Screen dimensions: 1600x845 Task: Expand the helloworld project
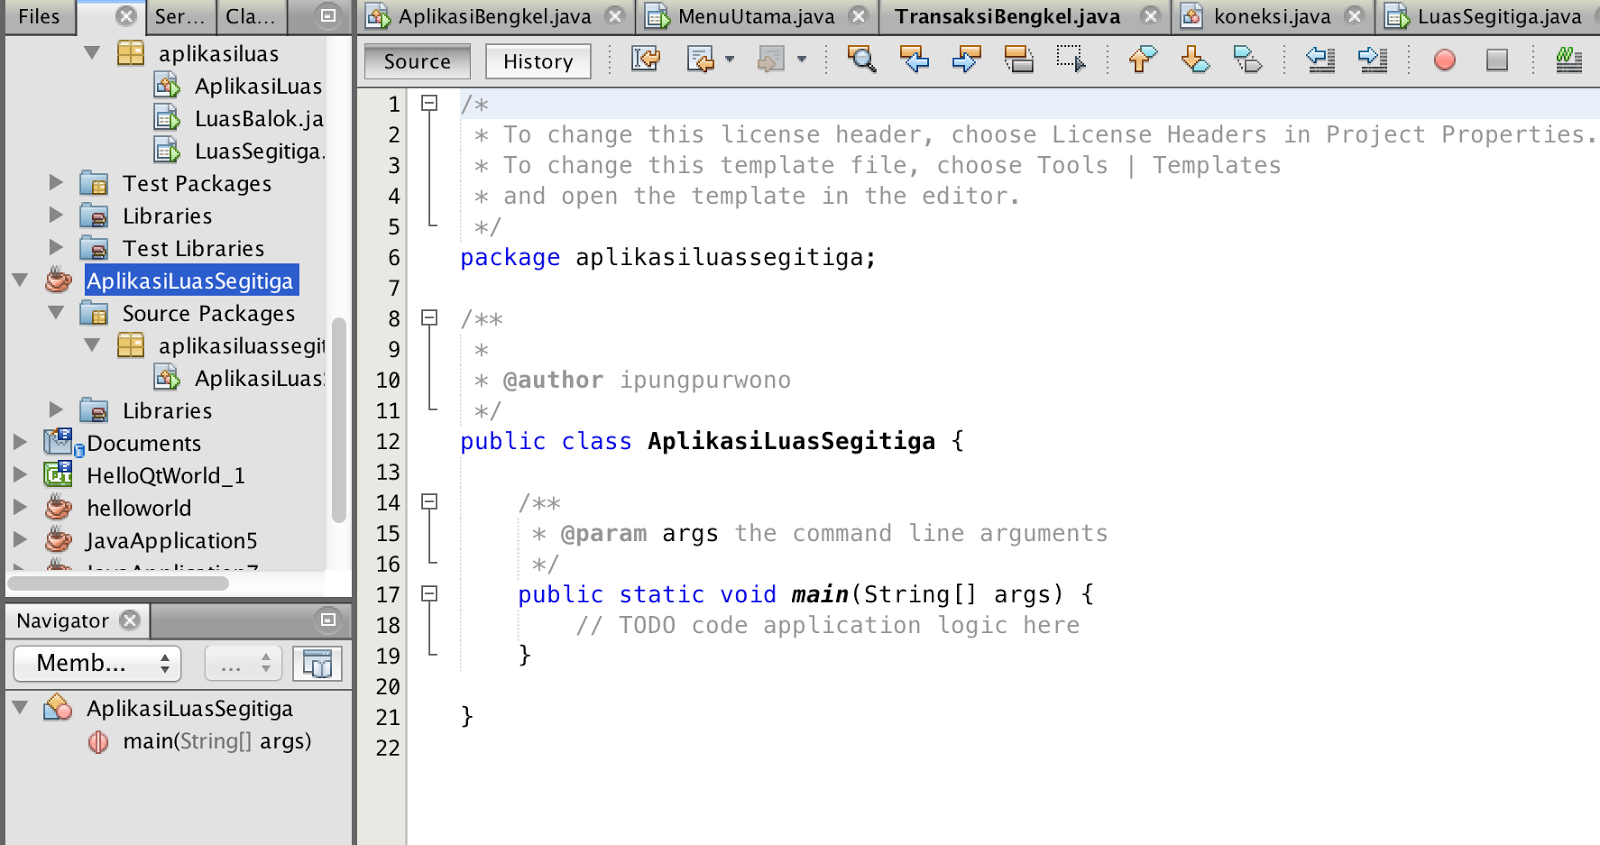coord(20,507)
